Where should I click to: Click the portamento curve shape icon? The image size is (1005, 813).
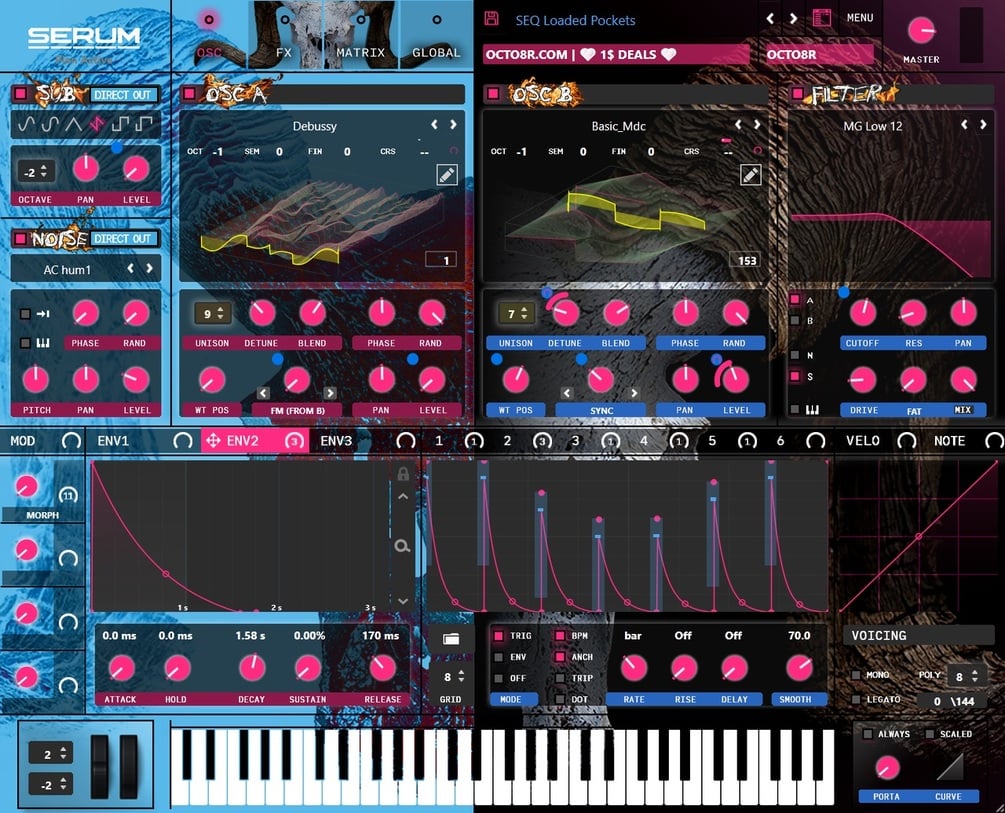[x=949, y=767]
